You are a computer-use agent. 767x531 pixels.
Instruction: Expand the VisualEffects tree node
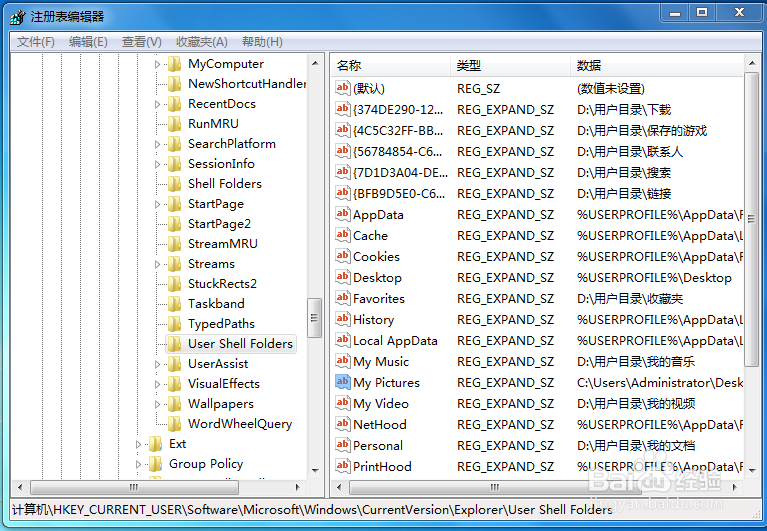pyautogui.click(x=157, y=384)
